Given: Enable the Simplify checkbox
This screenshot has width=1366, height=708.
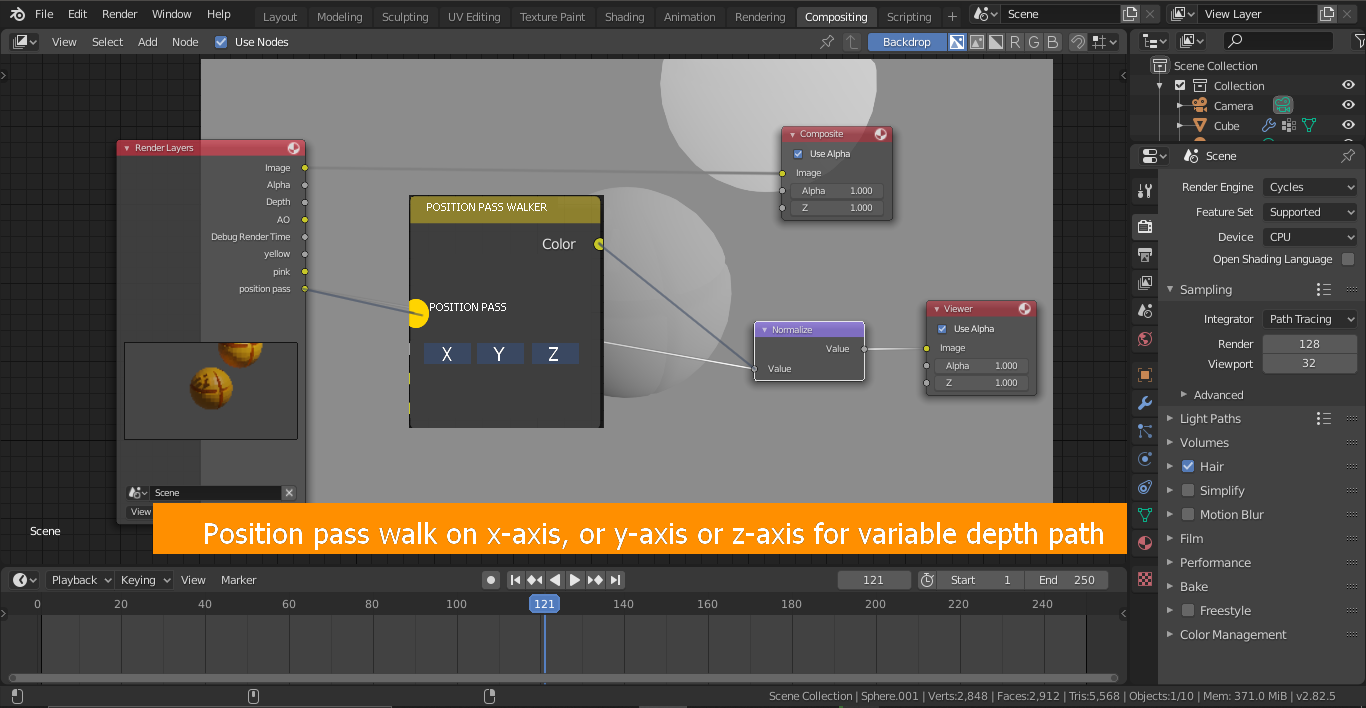Looking at the screenshot, I should tap(1188, 490).
